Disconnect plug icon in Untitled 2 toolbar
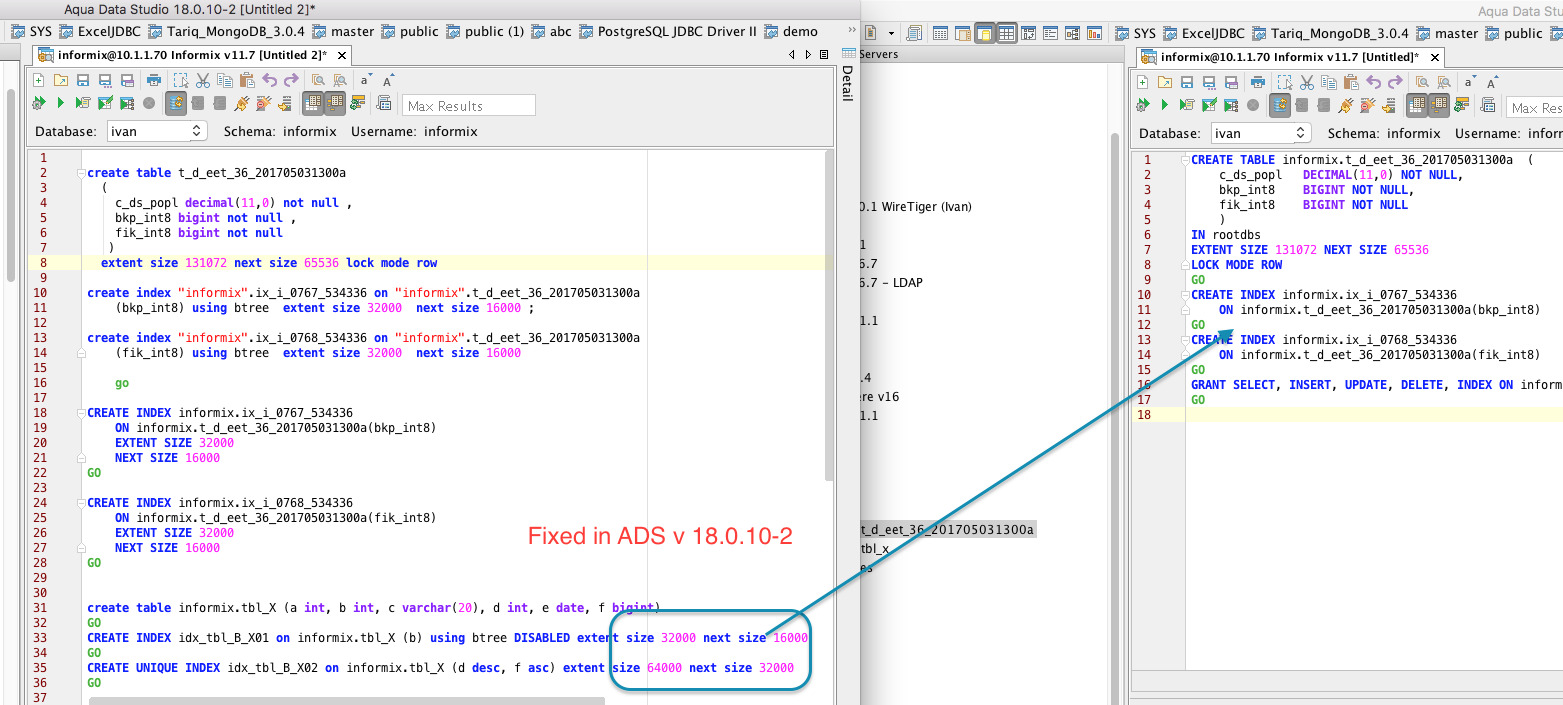The height and width of the screenshot is (705, 1563). click(263, 103)
